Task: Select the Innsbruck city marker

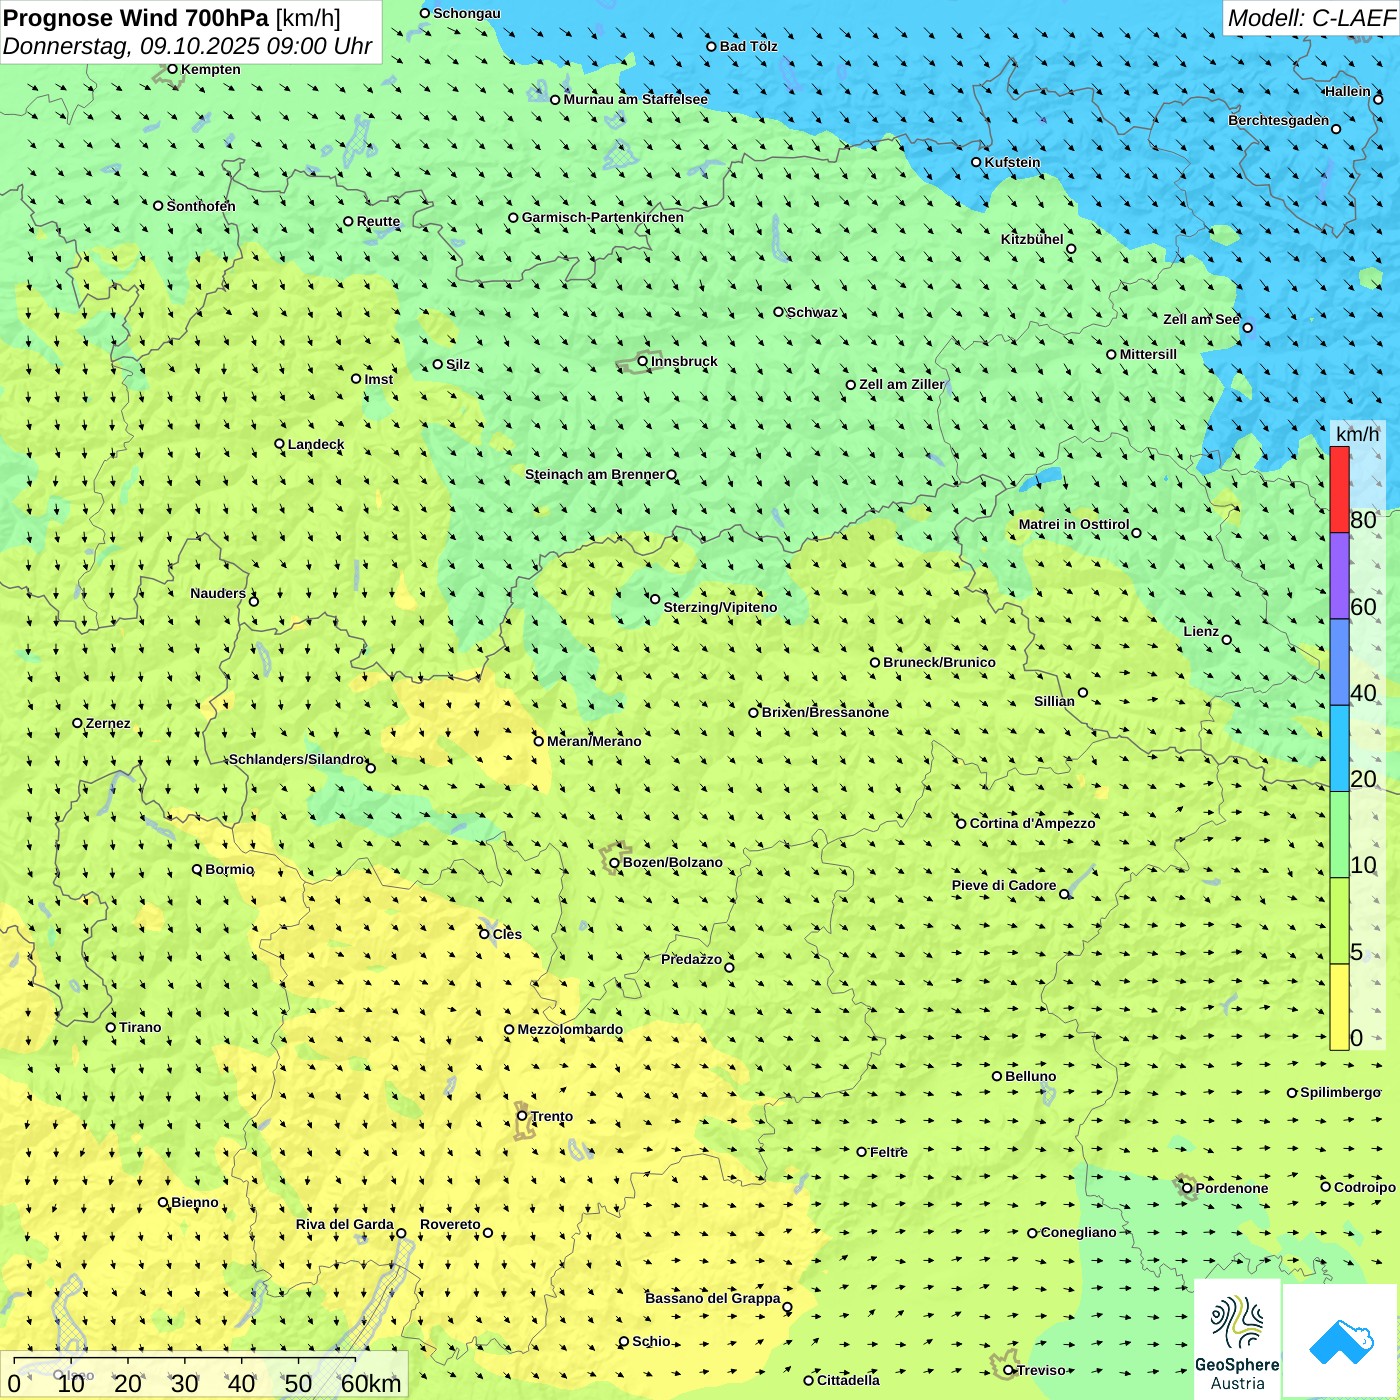Action: tap(643, 361)
